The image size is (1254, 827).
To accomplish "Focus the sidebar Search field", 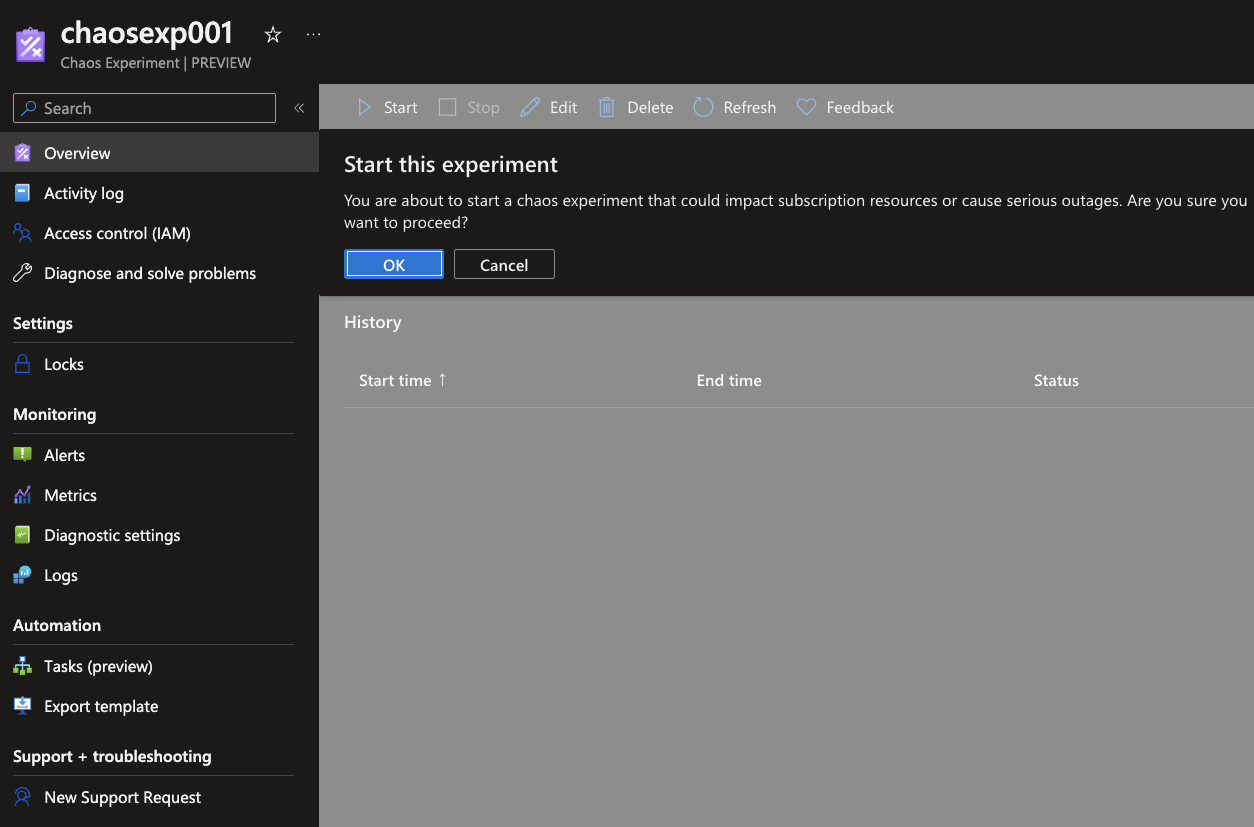I will [x=144, y=108].
